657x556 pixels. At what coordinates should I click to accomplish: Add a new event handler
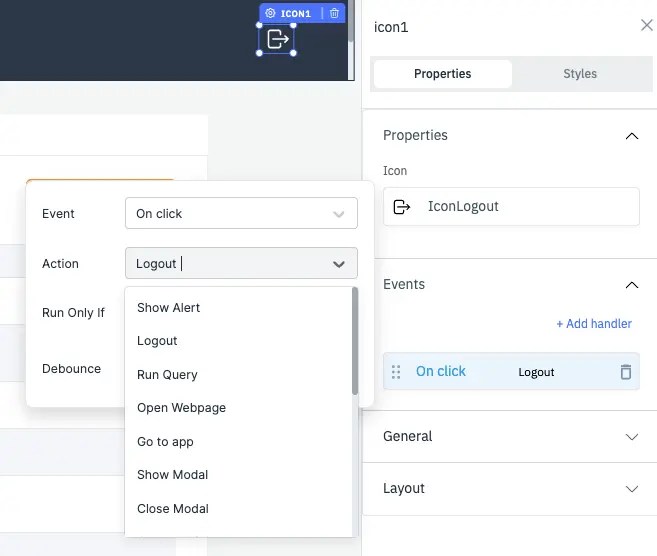tap(594, 324)
